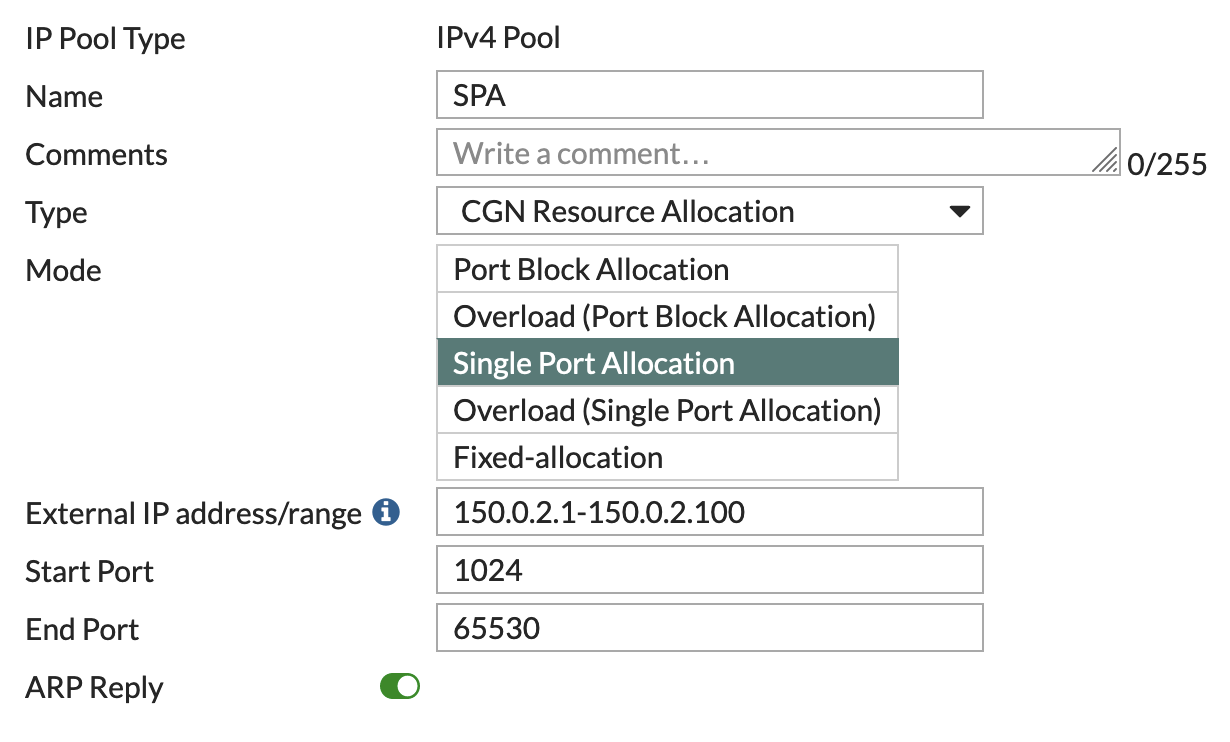1230x742 pixels.
Task: Click the IP Pool Type label
Action: pos(105,39)
